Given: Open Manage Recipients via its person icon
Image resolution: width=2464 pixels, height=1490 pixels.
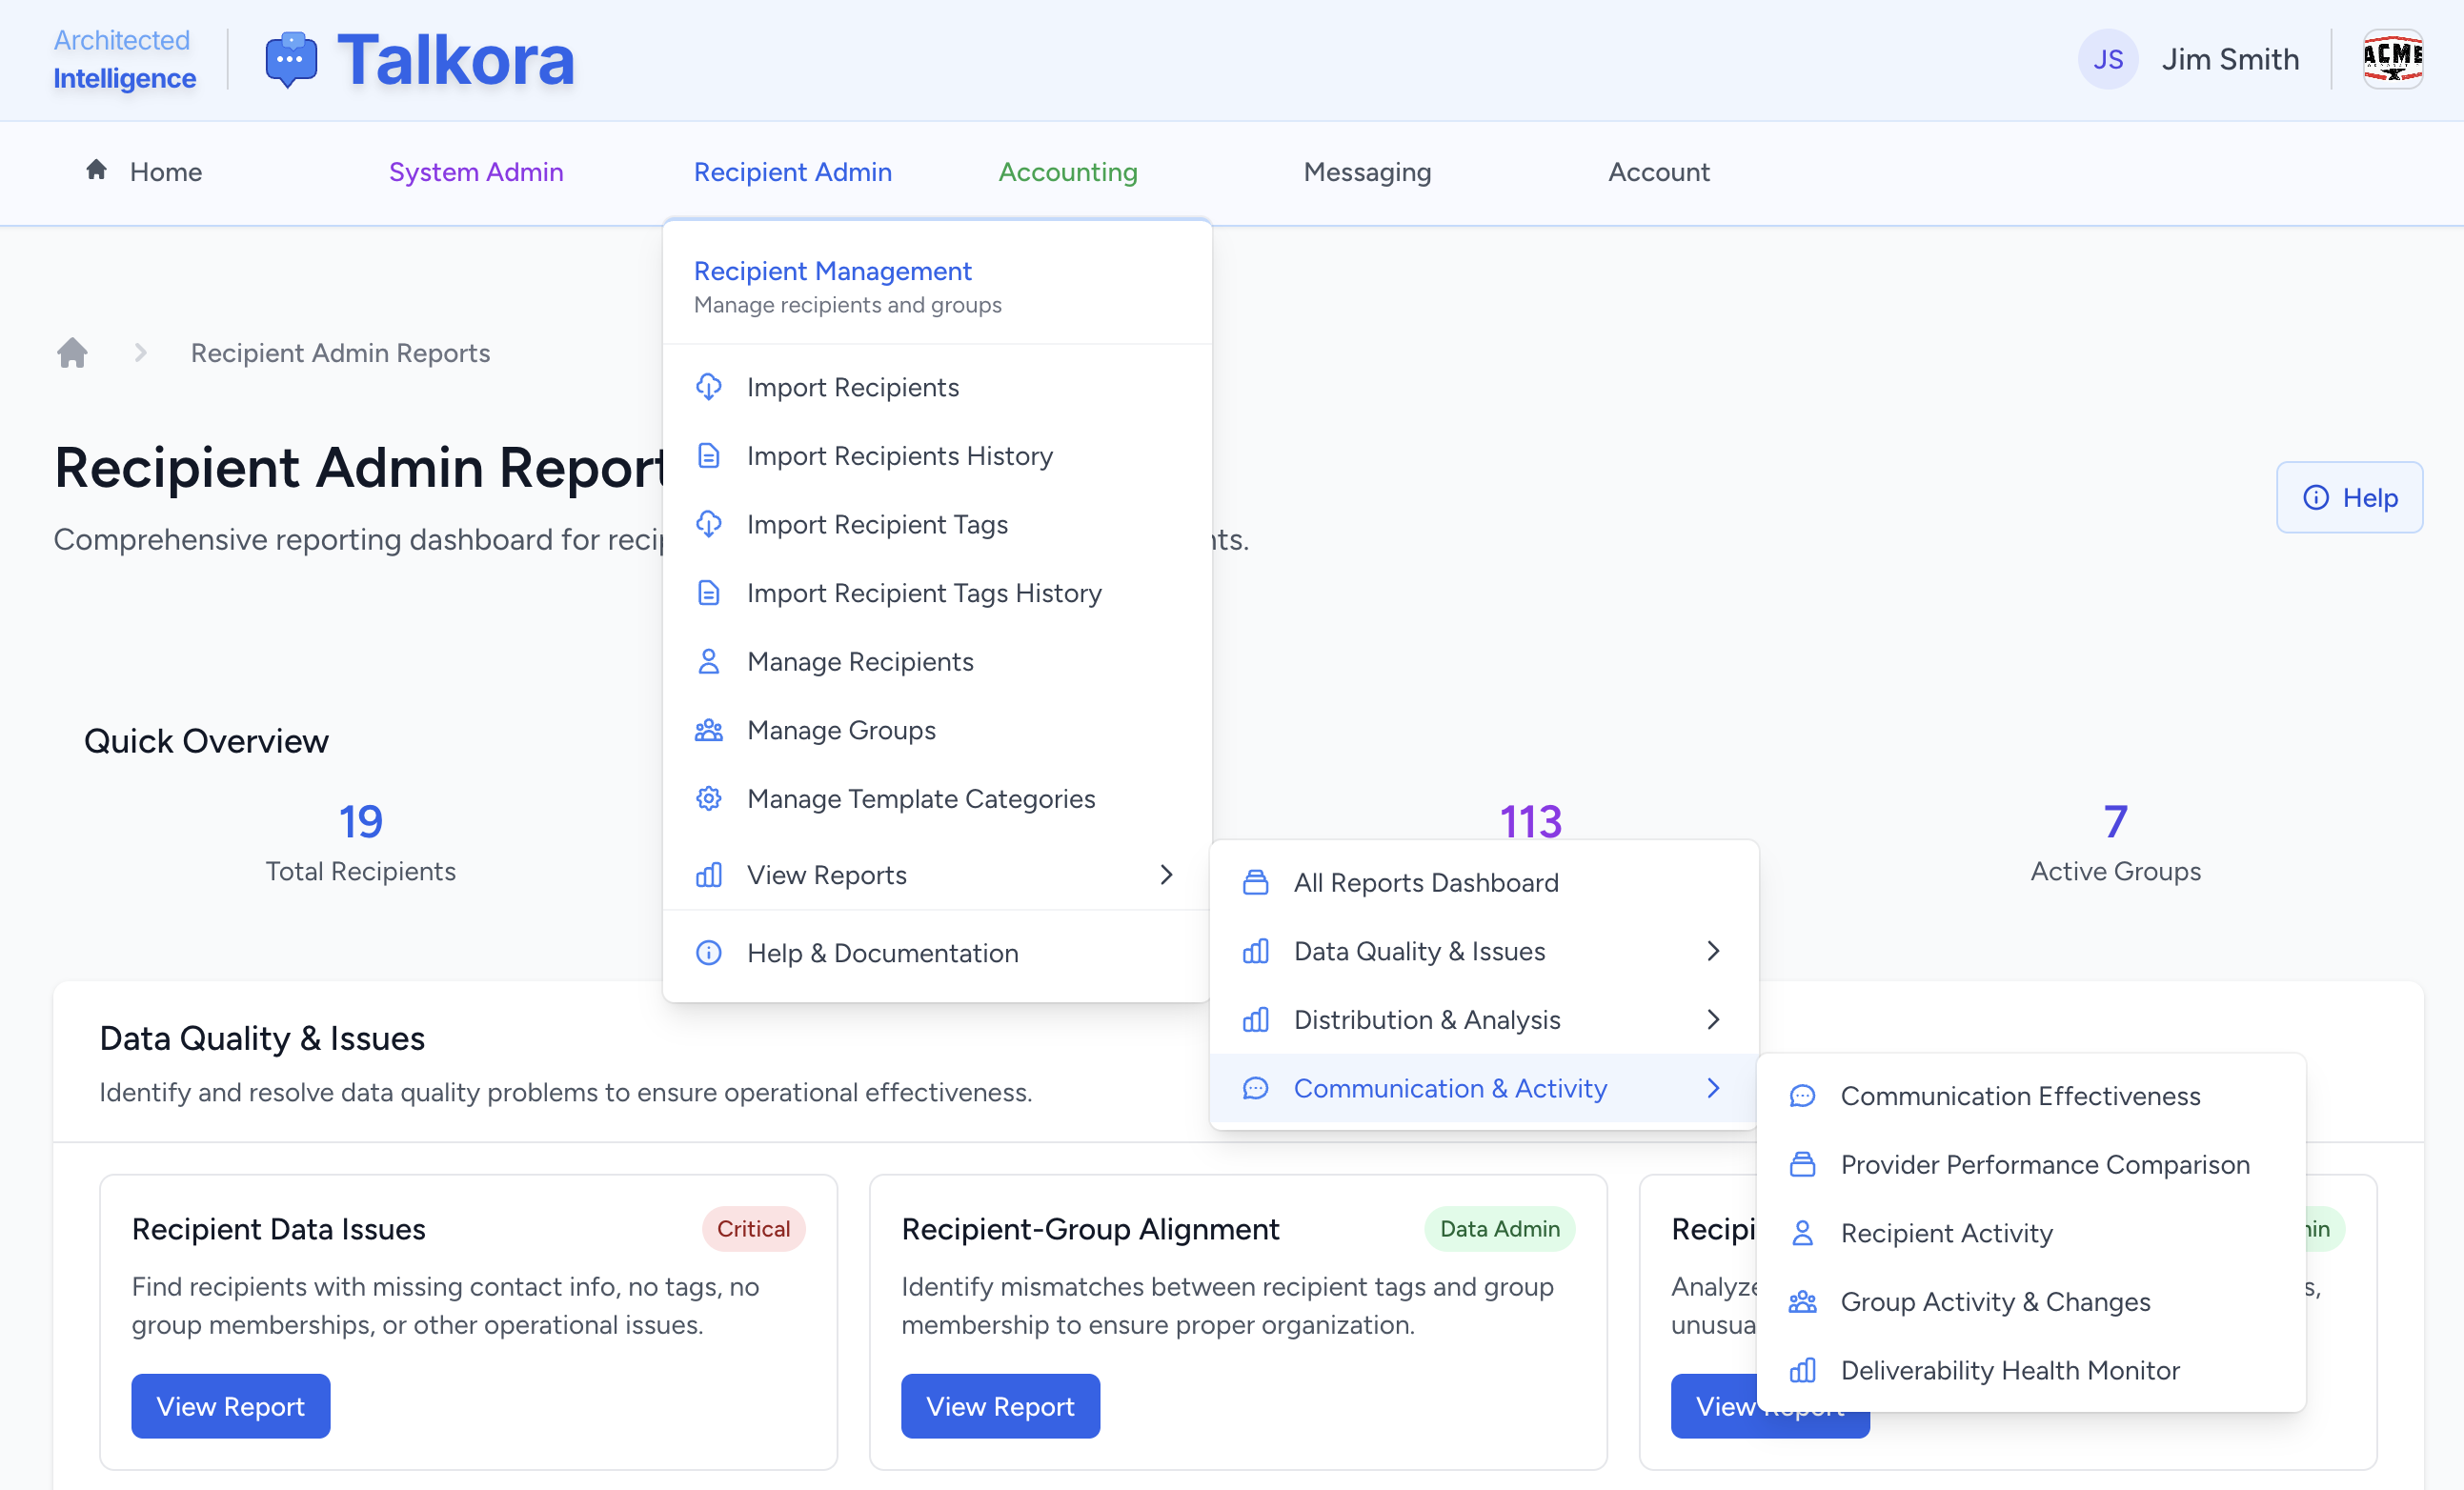Looking at the screenshot, I should [x=709, y=661].
